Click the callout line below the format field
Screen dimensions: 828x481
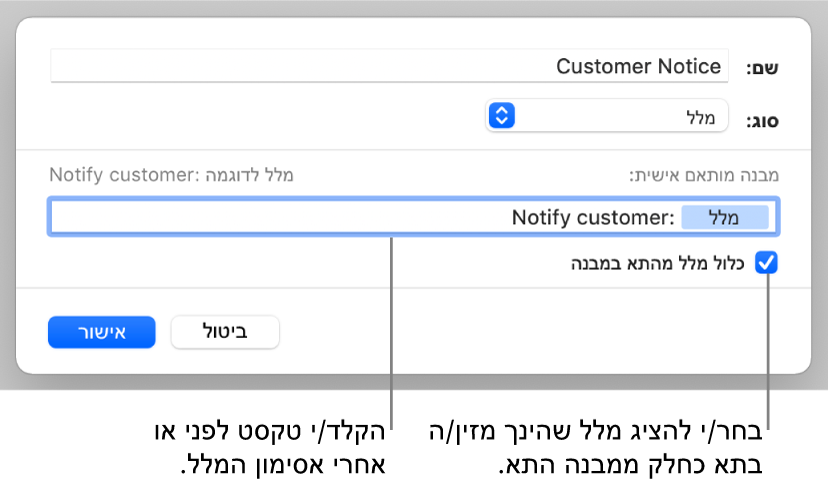pyautogui.click(x=391, y=330)
